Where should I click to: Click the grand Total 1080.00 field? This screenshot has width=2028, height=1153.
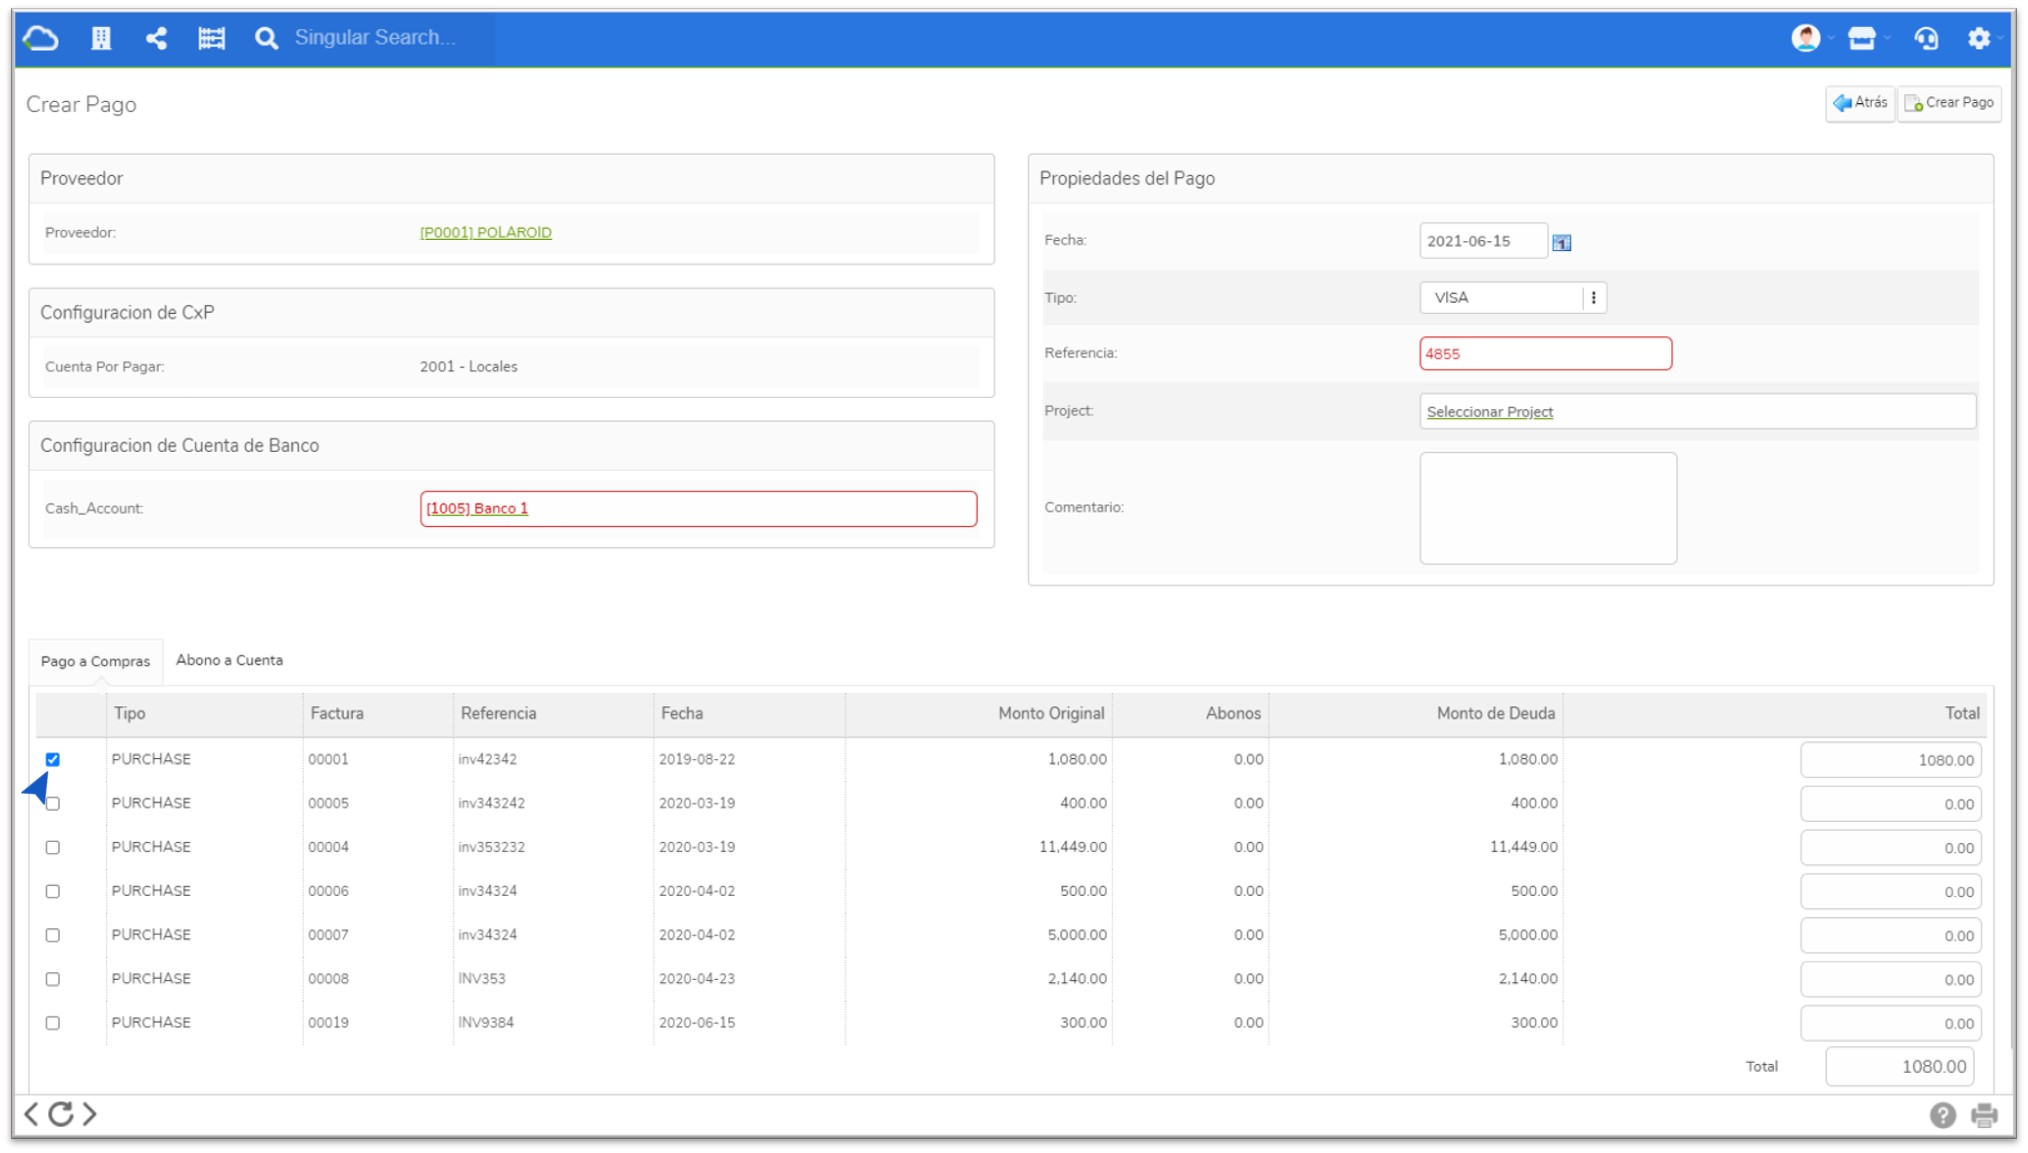1899,1067
